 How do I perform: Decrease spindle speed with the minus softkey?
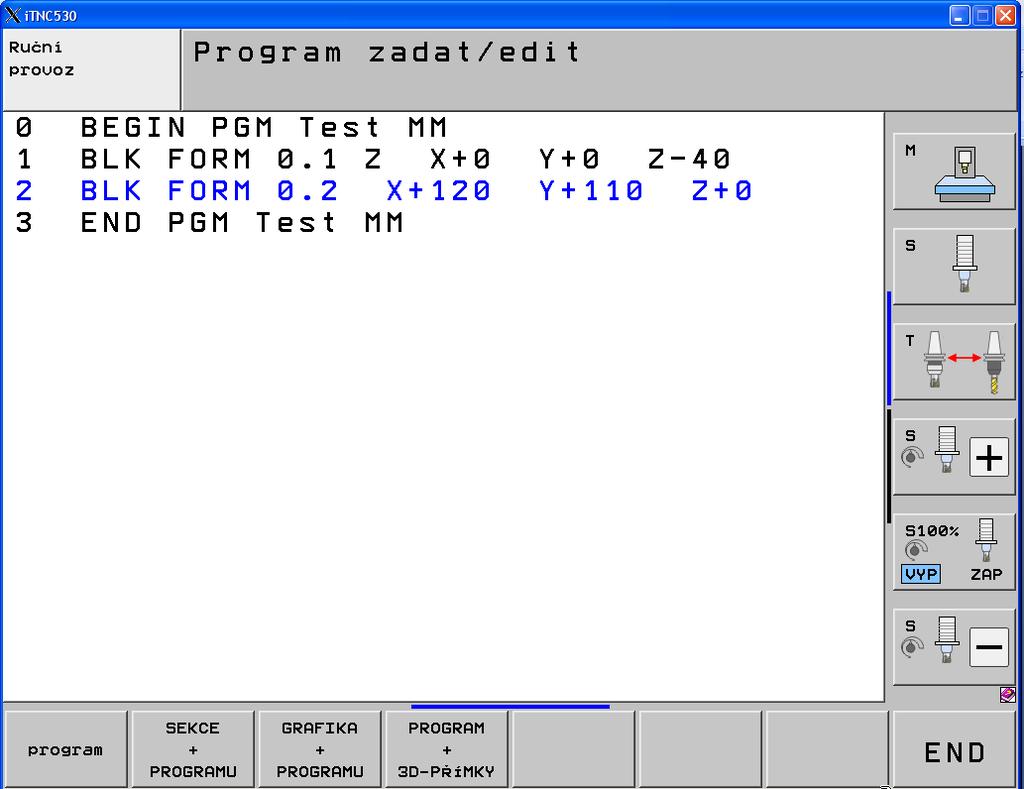954,647
